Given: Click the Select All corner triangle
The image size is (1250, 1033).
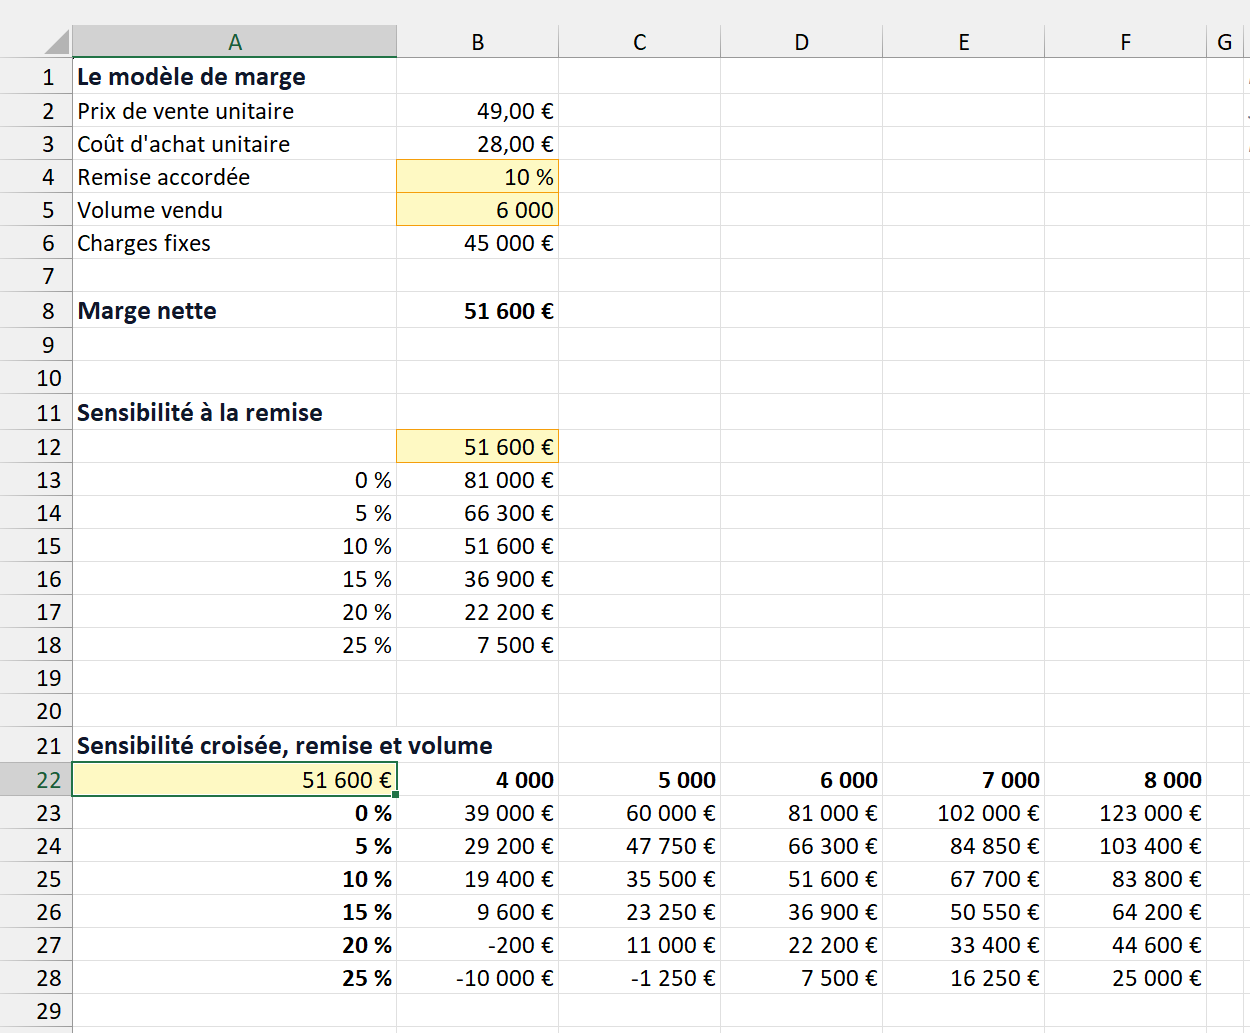Looking at the screenshot, I should click(57, 42).
